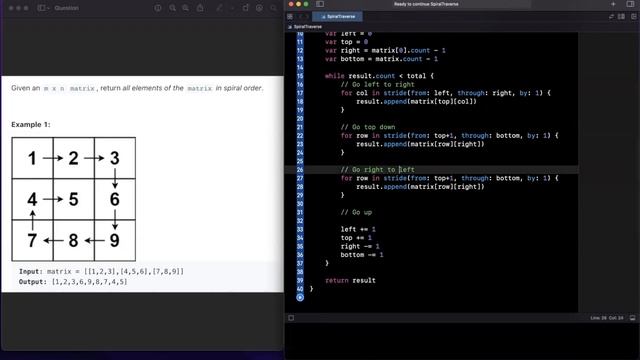Click matrix cell 5 in the diagram
The height and width of the screenshot is (360, 640).
coord(73,199)
